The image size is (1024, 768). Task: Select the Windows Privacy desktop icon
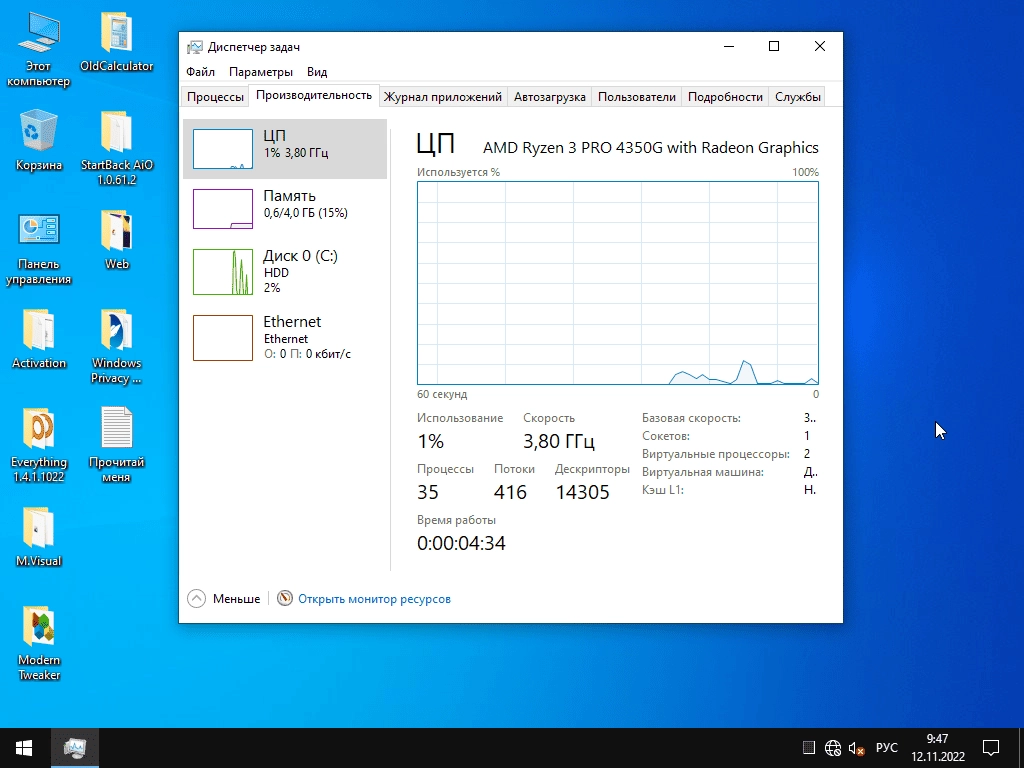point(117,347)
